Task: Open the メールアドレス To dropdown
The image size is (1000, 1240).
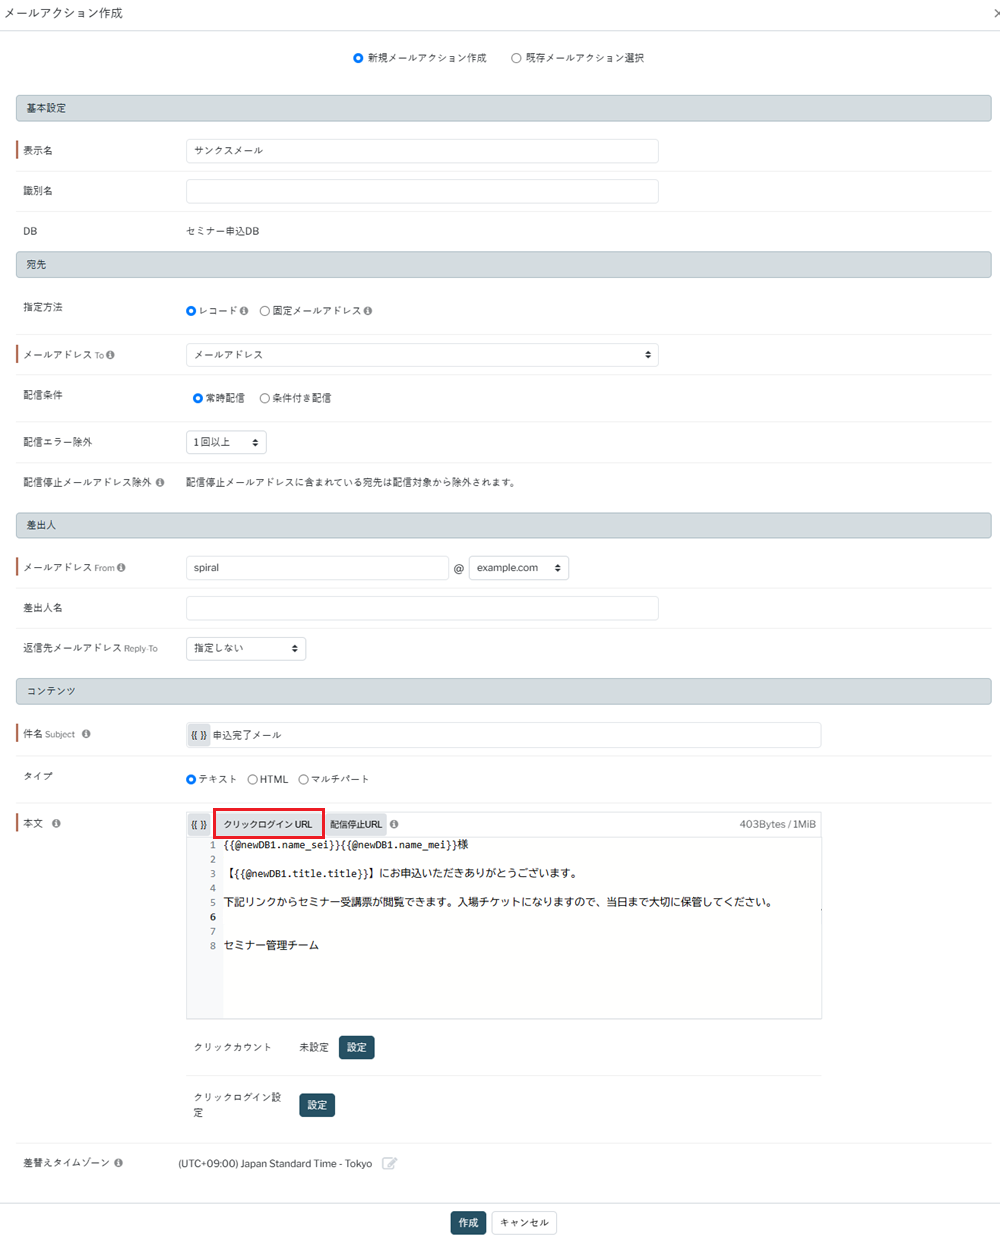Action: click(x=422, y=355)
